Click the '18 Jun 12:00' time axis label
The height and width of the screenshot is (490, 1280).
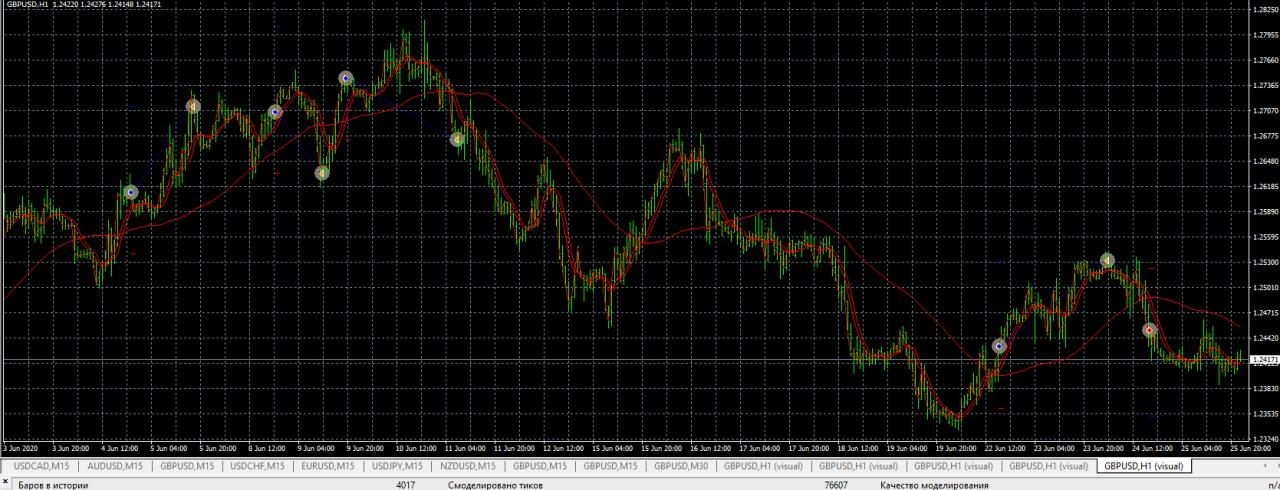tap(856, 449)
